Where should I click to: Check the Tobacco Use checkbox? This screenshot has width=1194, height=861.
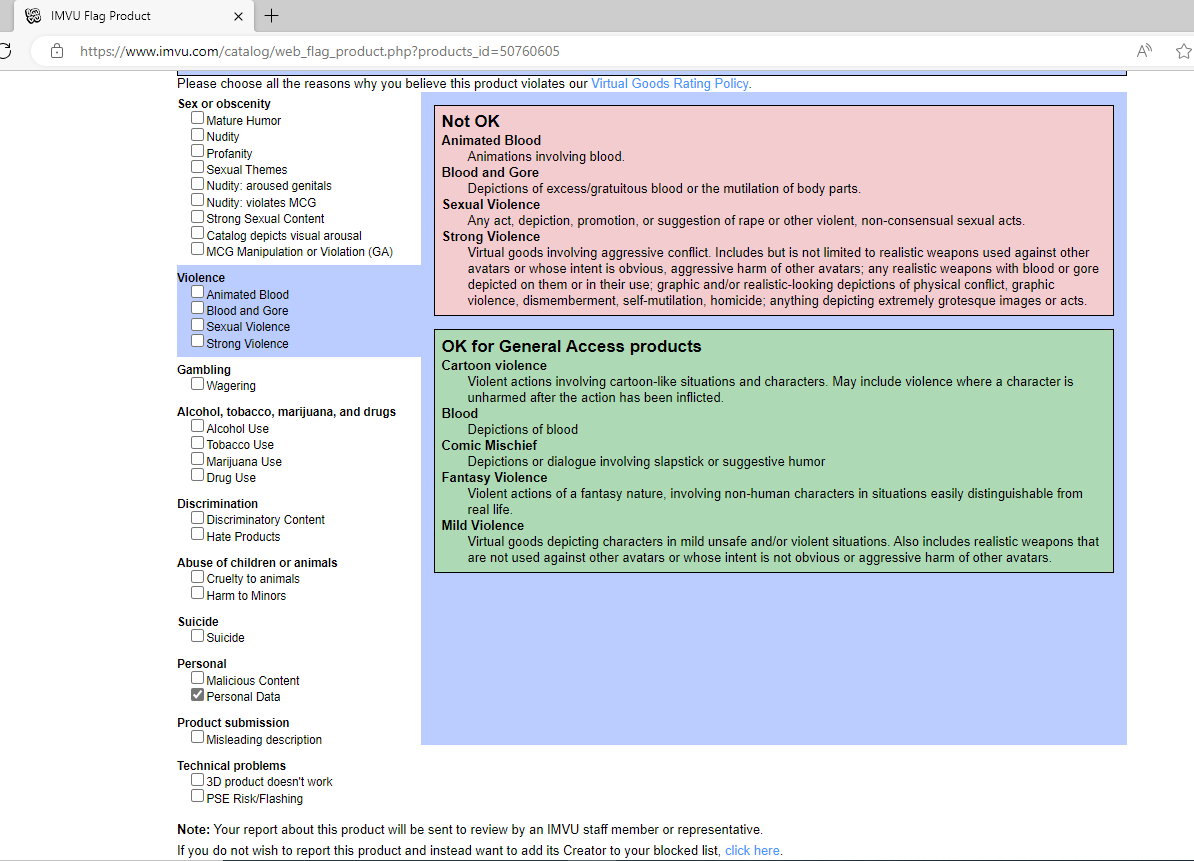(x=197, y=442)
